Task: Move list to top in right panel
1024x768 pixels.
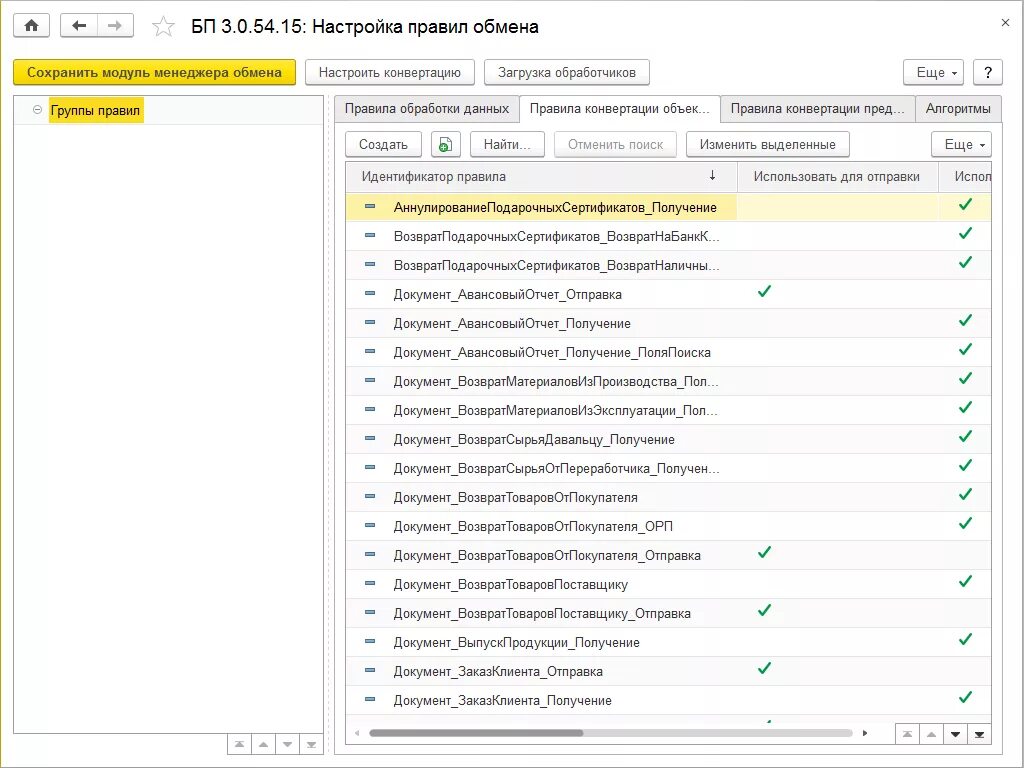Action: point(907,734)
